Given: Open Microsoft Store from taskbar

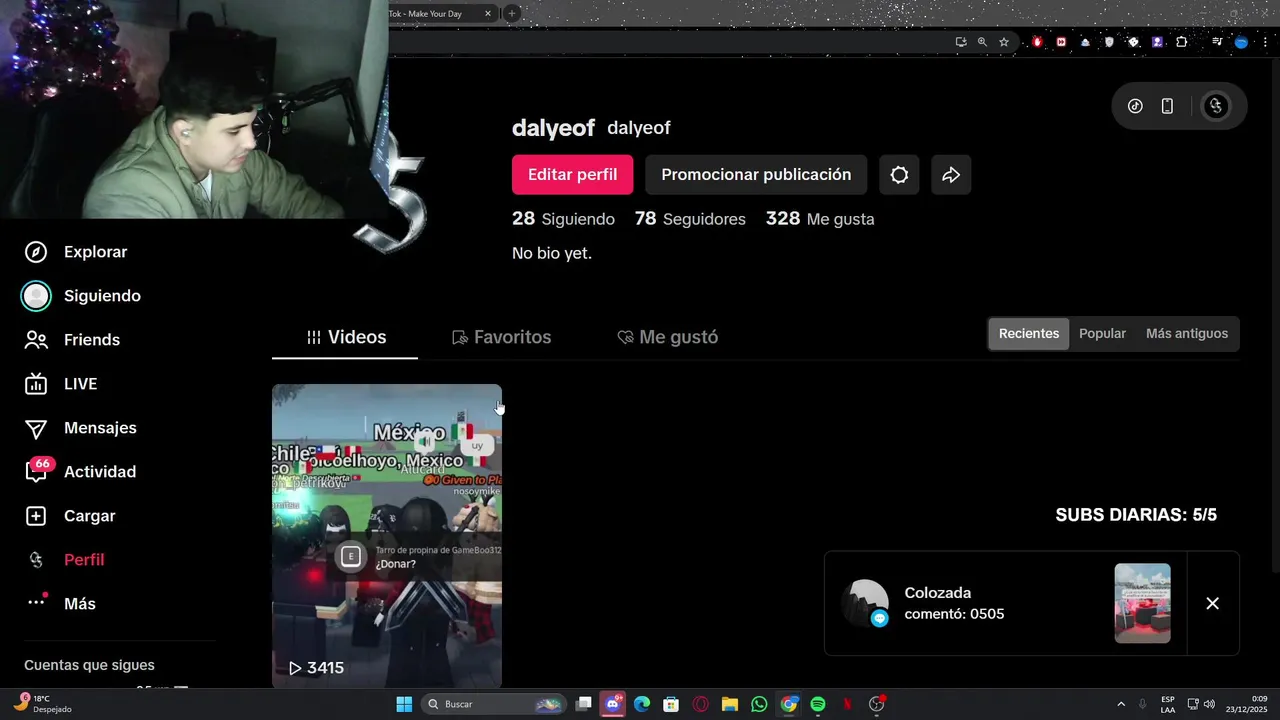Looking at the screenshot, I should (671, 704).
